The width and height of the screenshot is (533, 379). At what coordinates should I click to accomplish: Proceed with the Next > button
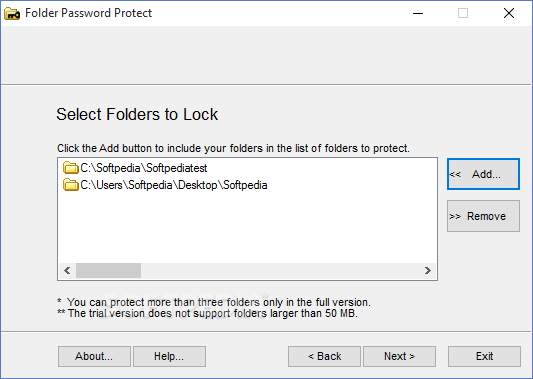[x=399, y=356]
